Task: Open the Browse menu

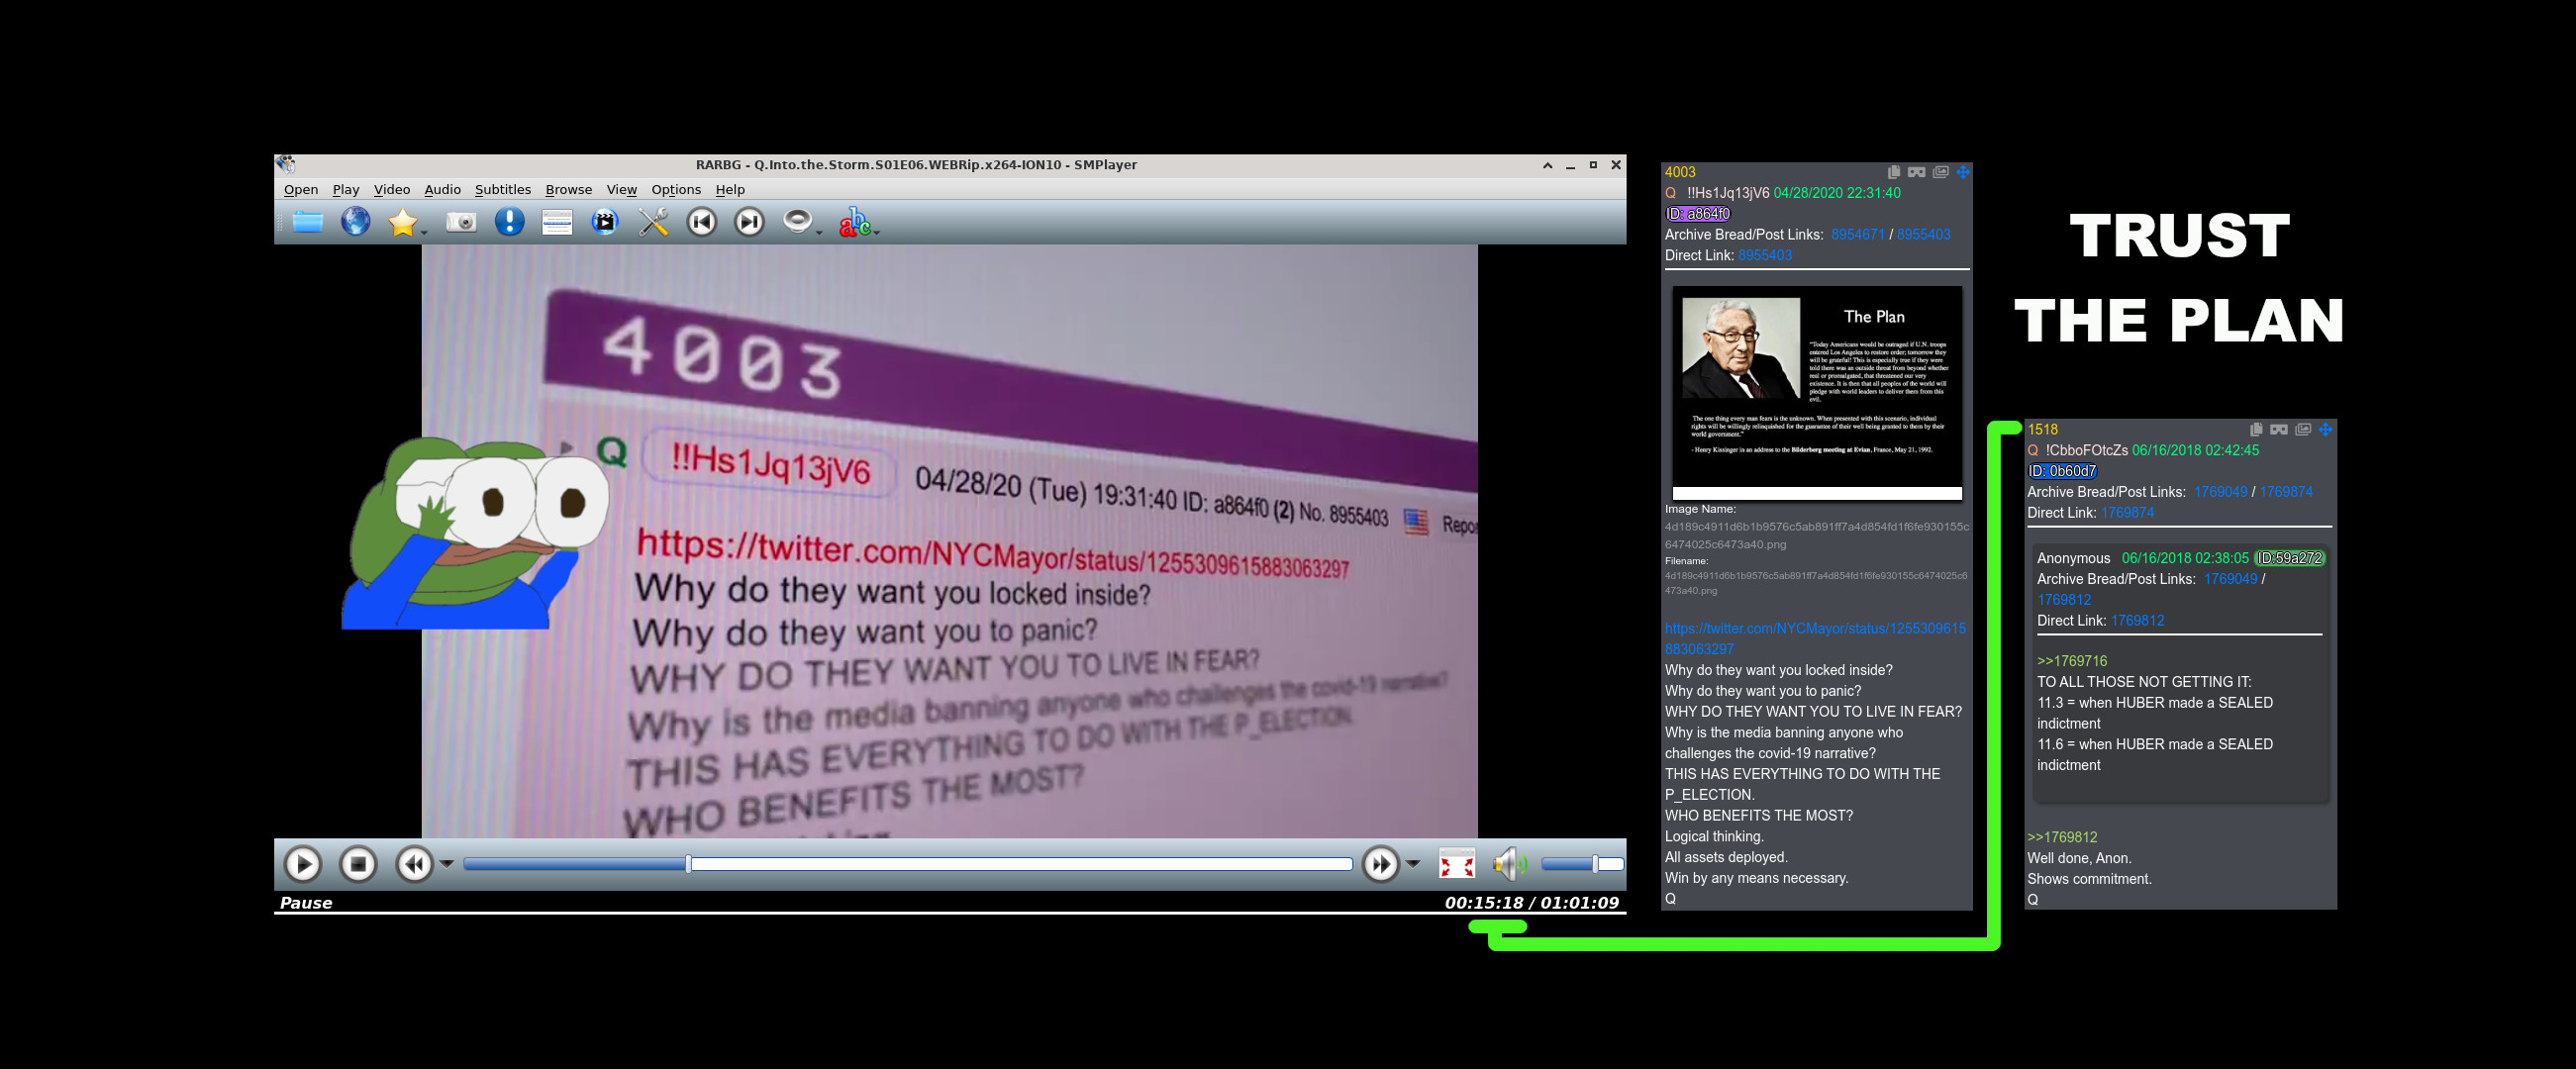Action: point(569,190)
